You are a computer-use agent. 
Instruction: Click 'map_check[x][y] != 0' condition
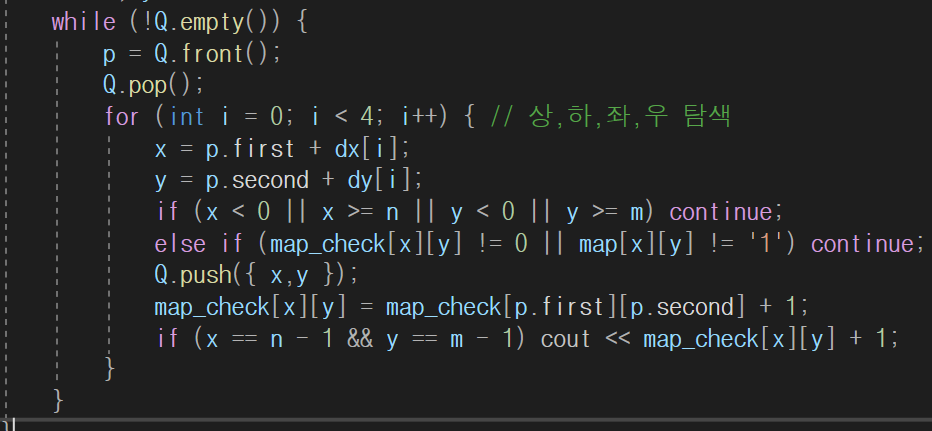pos(398,244)
